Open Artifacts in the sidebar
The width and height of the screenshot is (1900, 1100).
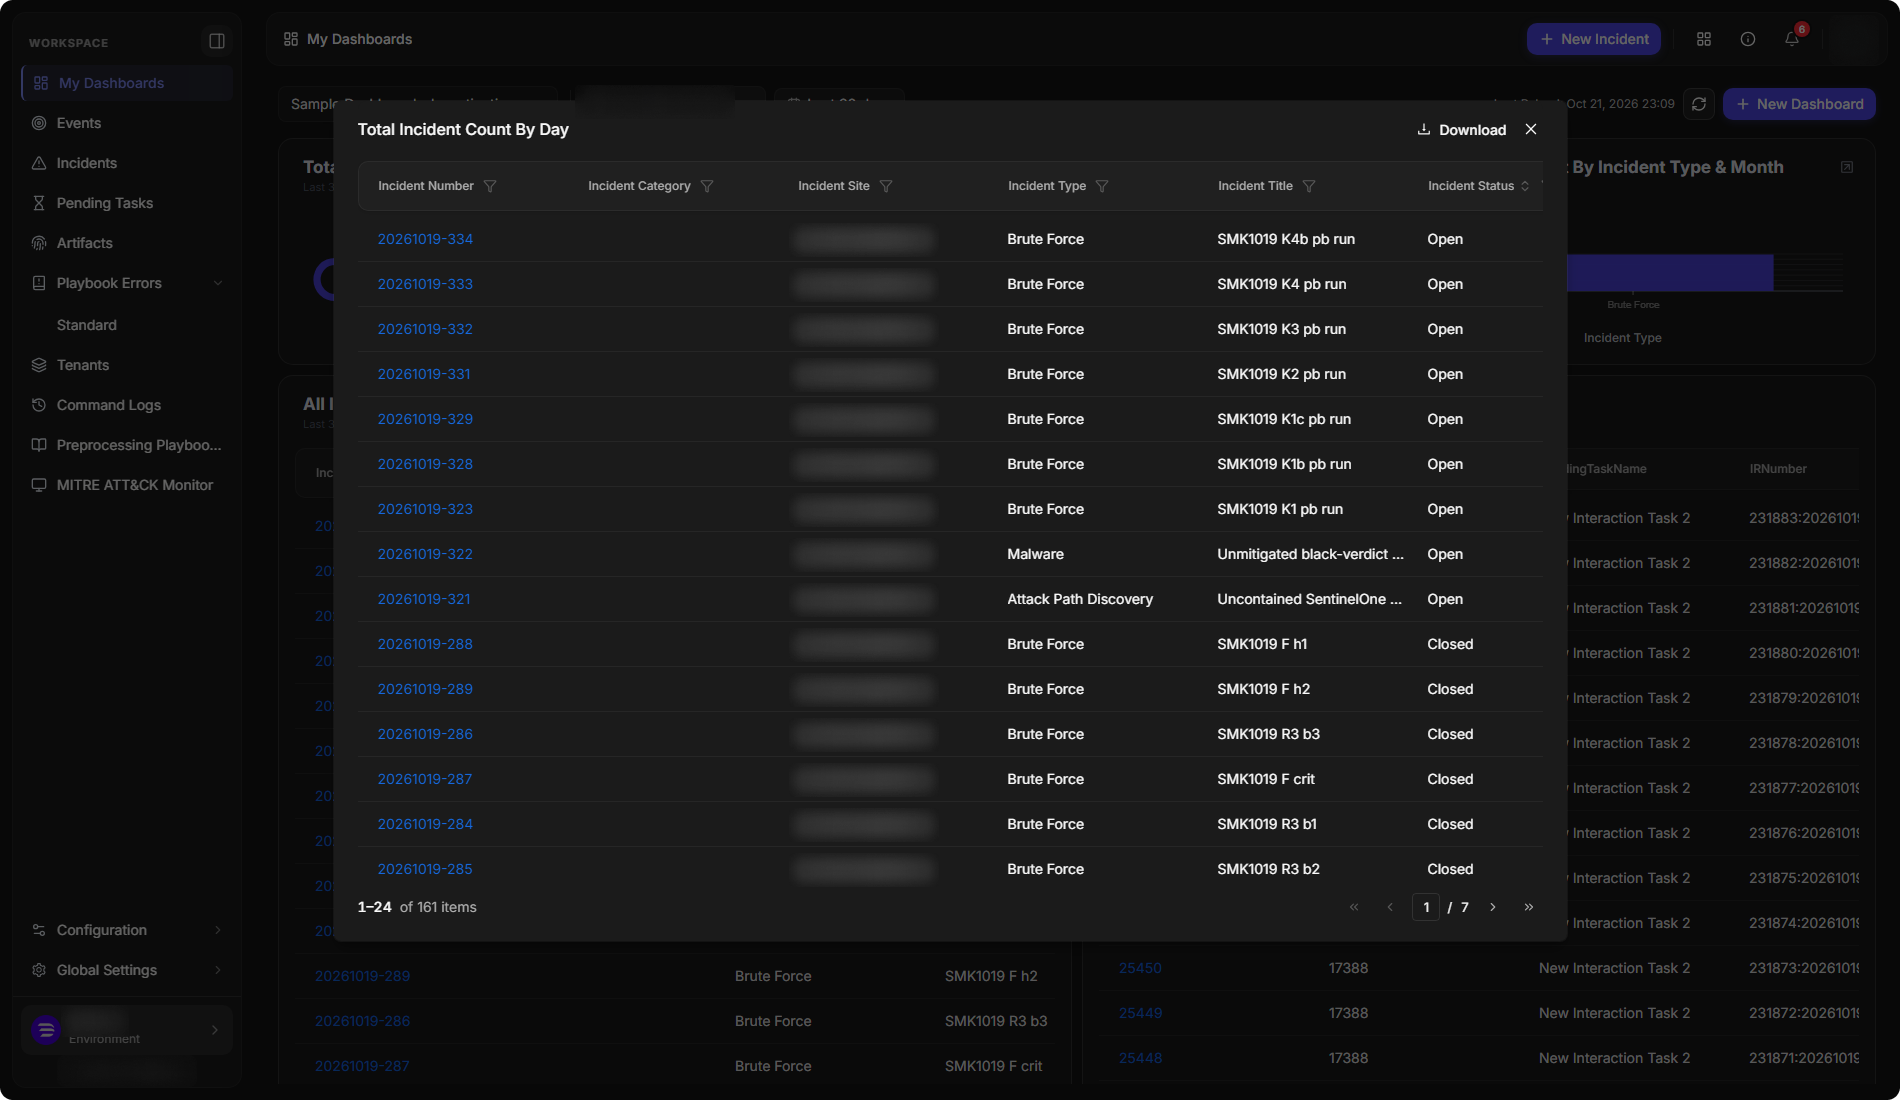tap(126, 243)
